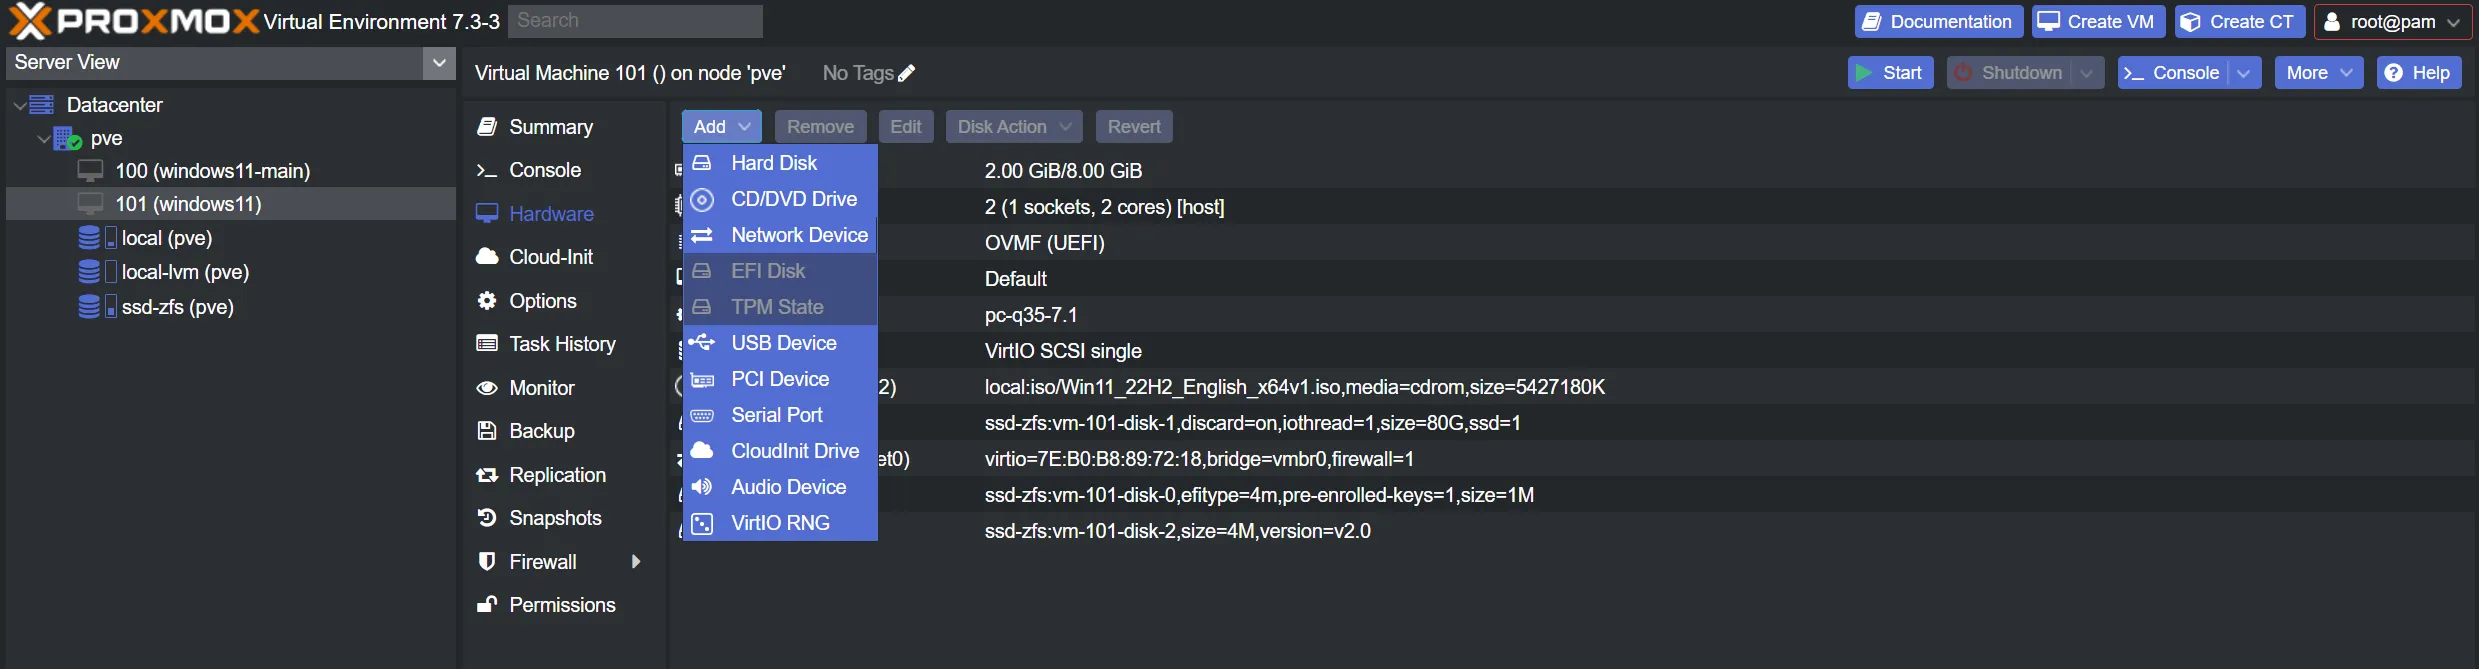Select the OVMF (UEFI) BIOS row

click(x=1572, y=243)
